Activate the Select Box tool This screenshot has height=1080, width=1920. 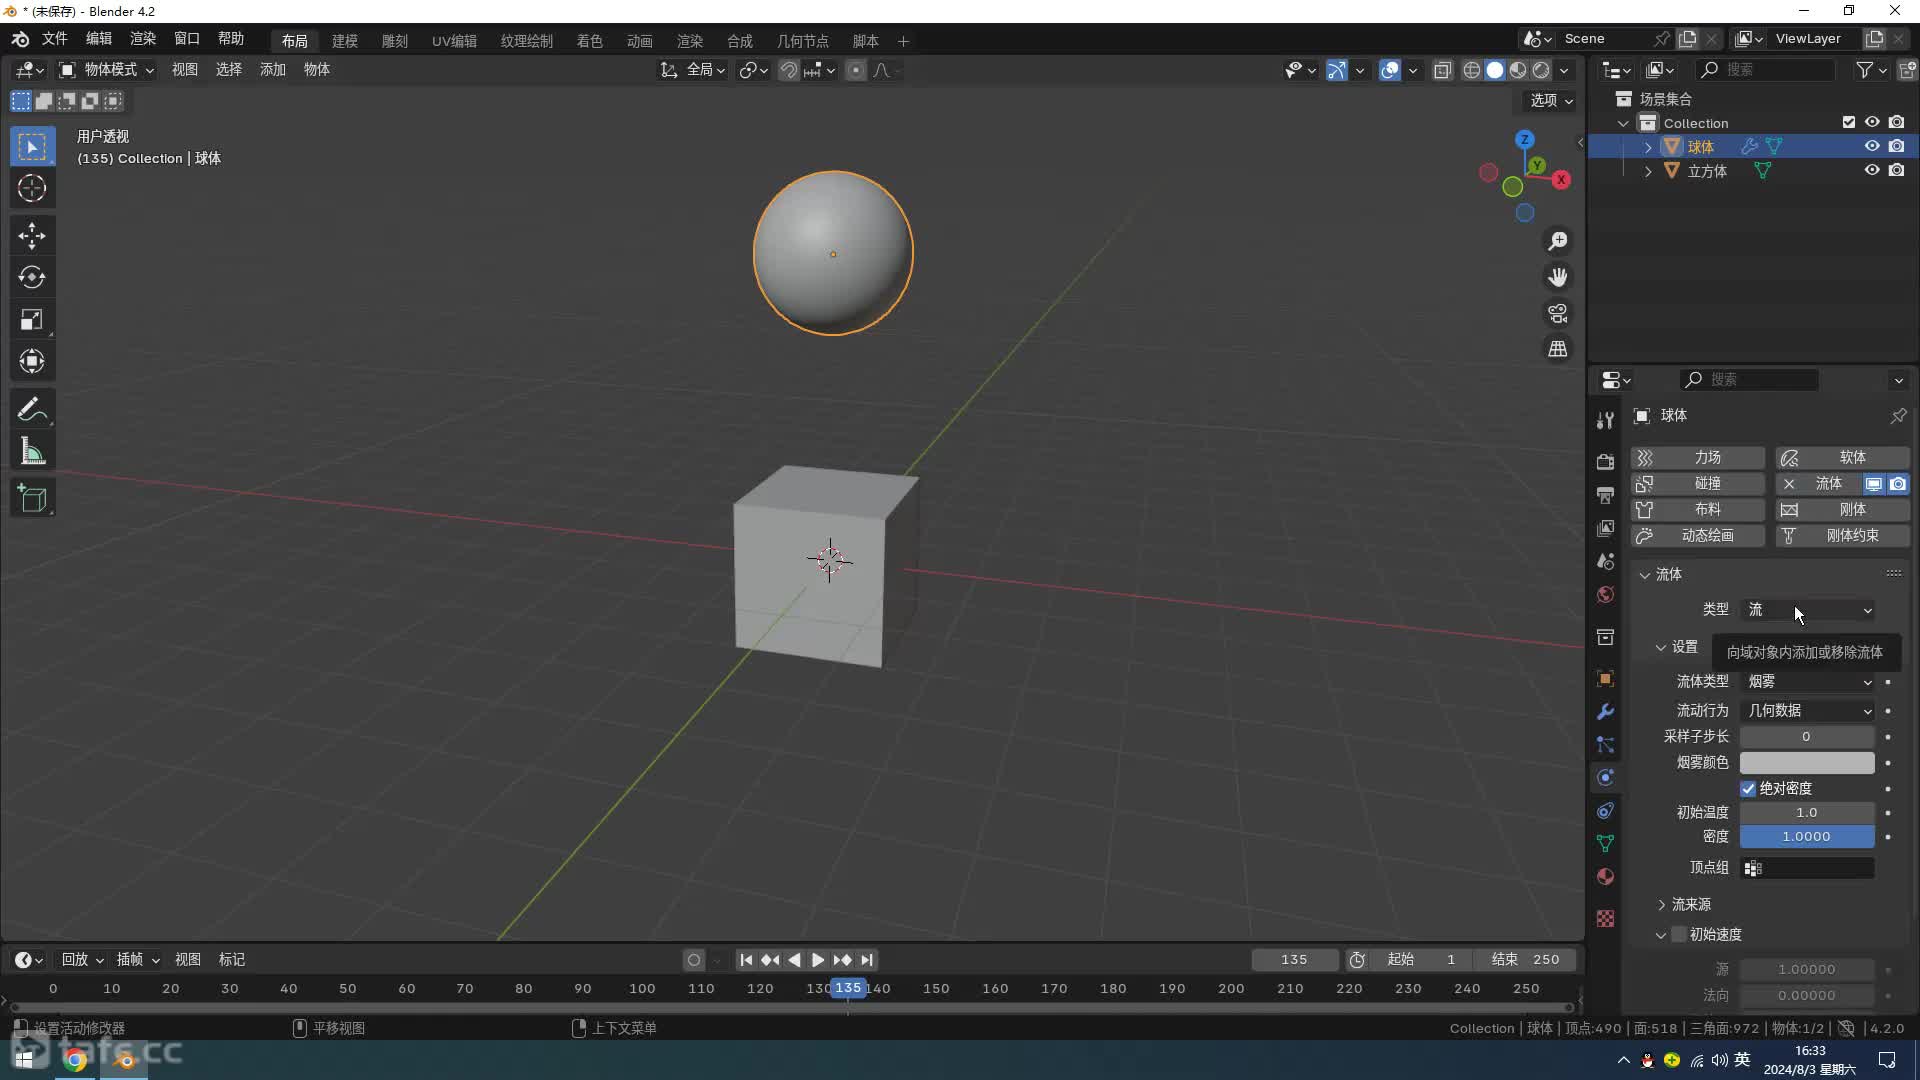pos(32,146)
